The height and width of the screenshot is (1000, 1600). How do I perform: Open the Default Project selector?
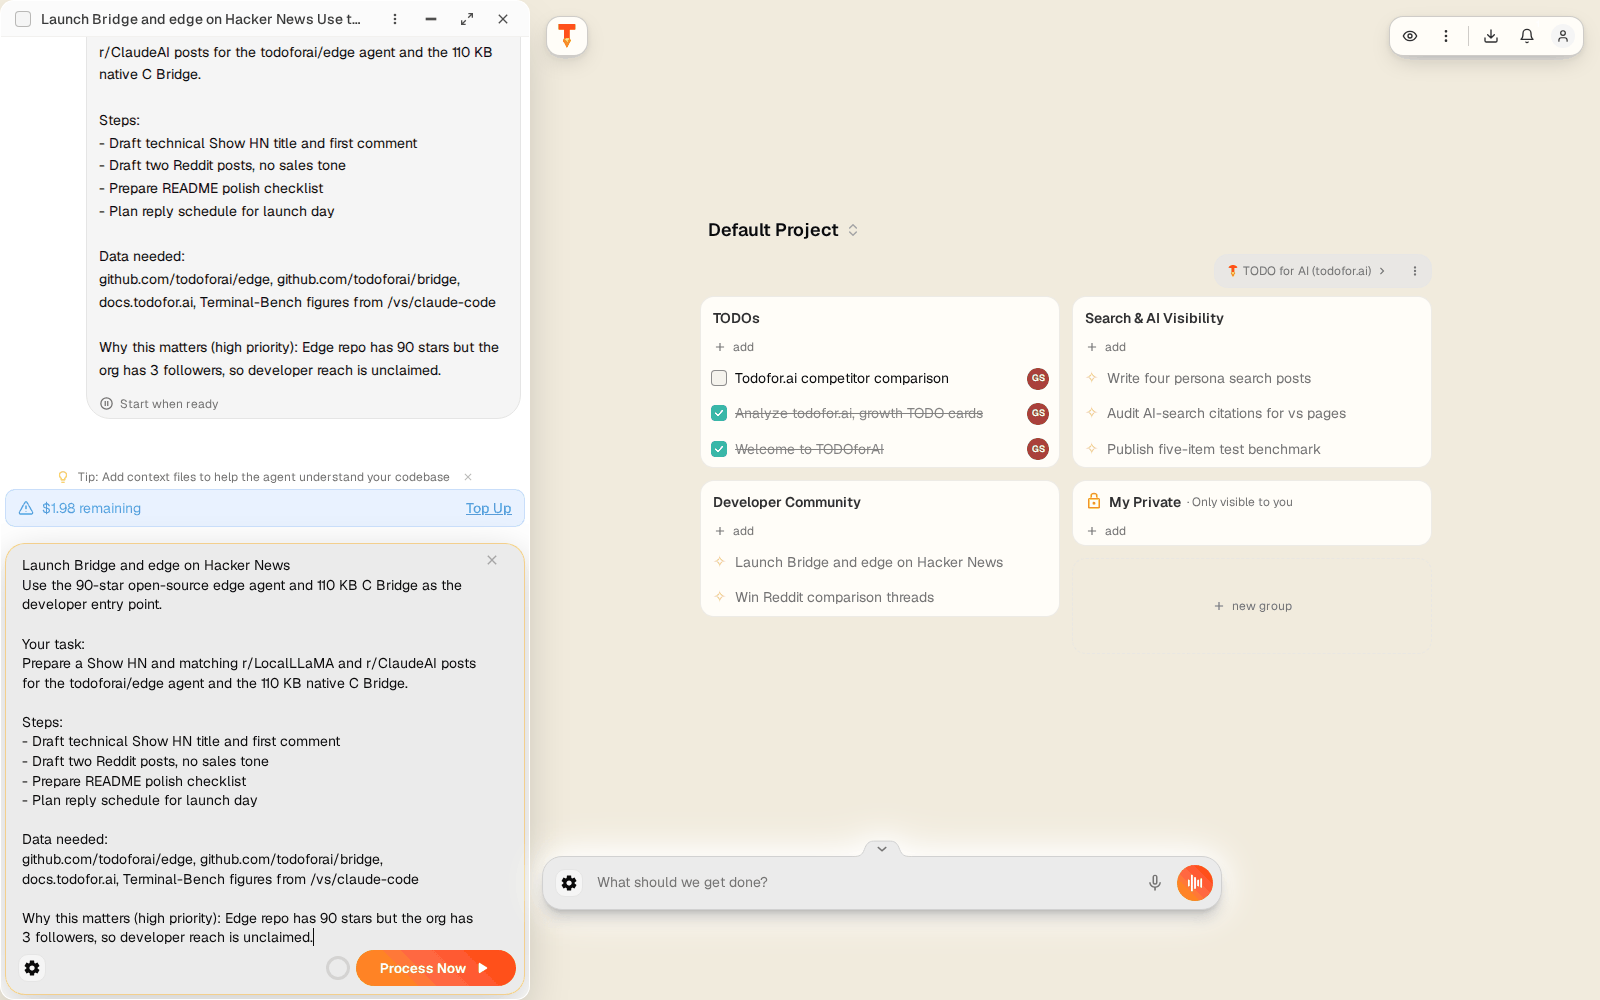[783, 230]
